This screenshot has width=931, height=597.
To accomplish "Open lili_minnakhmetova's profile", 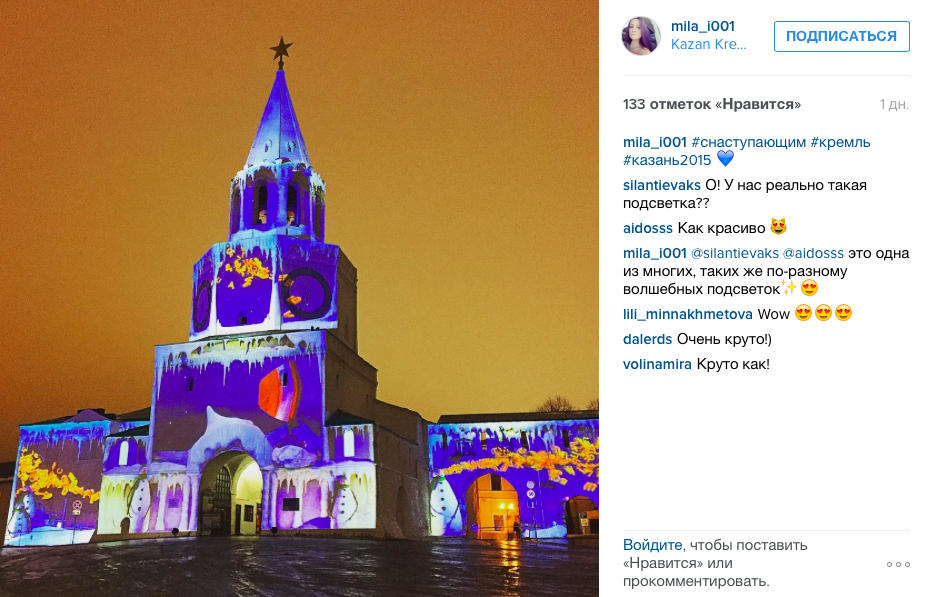I will tap(688, 314).
